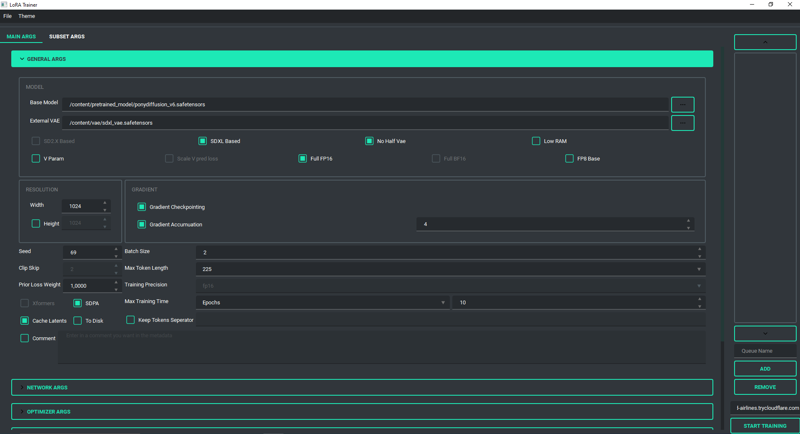The width and height of the screenshot is (800, 434).
Task: Decrease Gradient Accumulation steps
Action: (x=688, y=227)
